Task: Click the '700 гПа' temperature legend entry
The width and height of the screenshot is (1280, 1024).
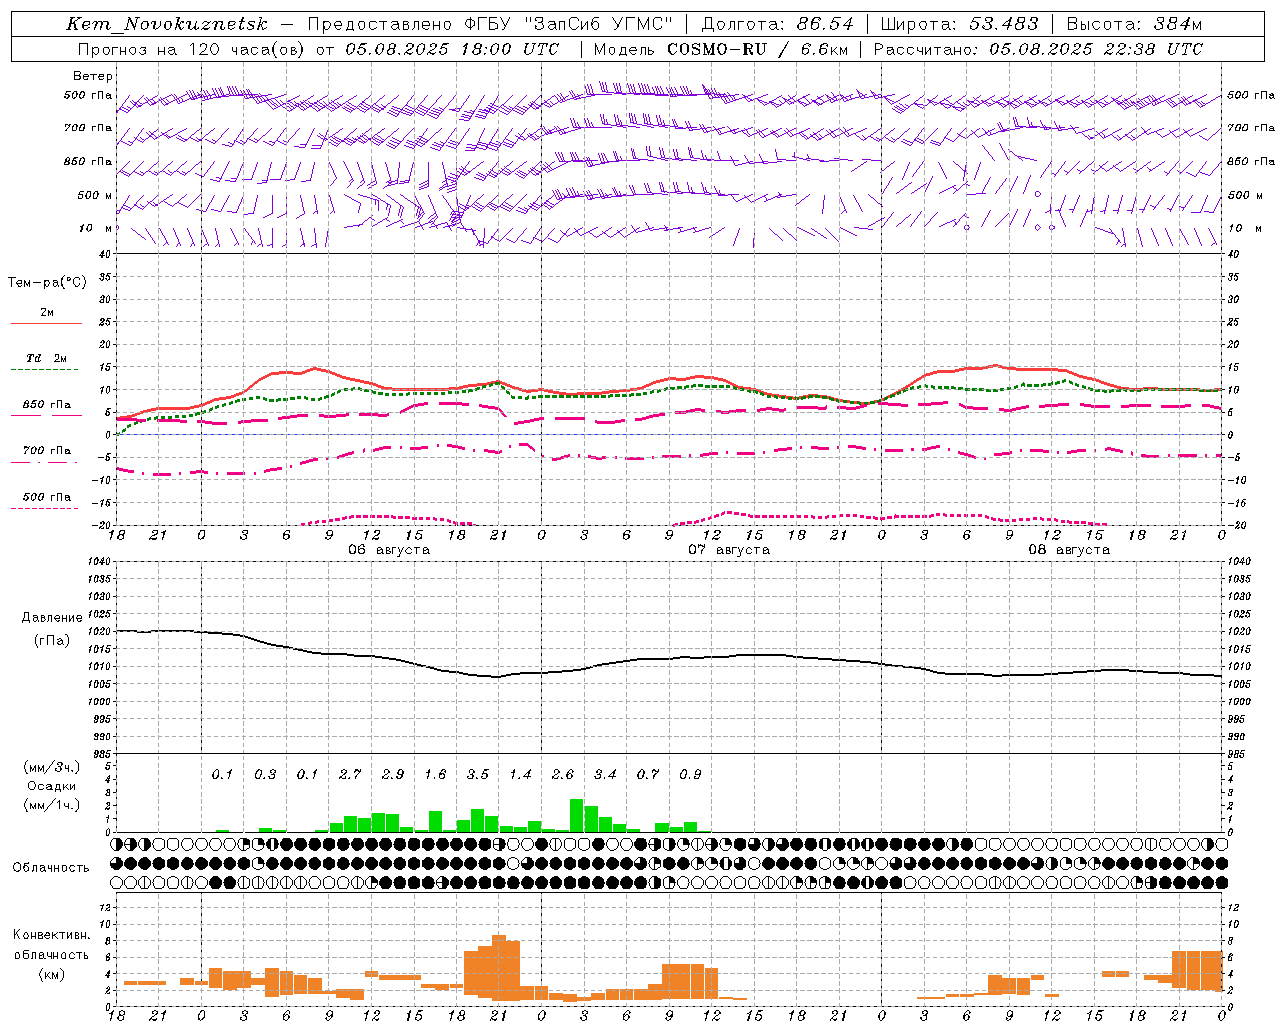Action: coord(46,451)
